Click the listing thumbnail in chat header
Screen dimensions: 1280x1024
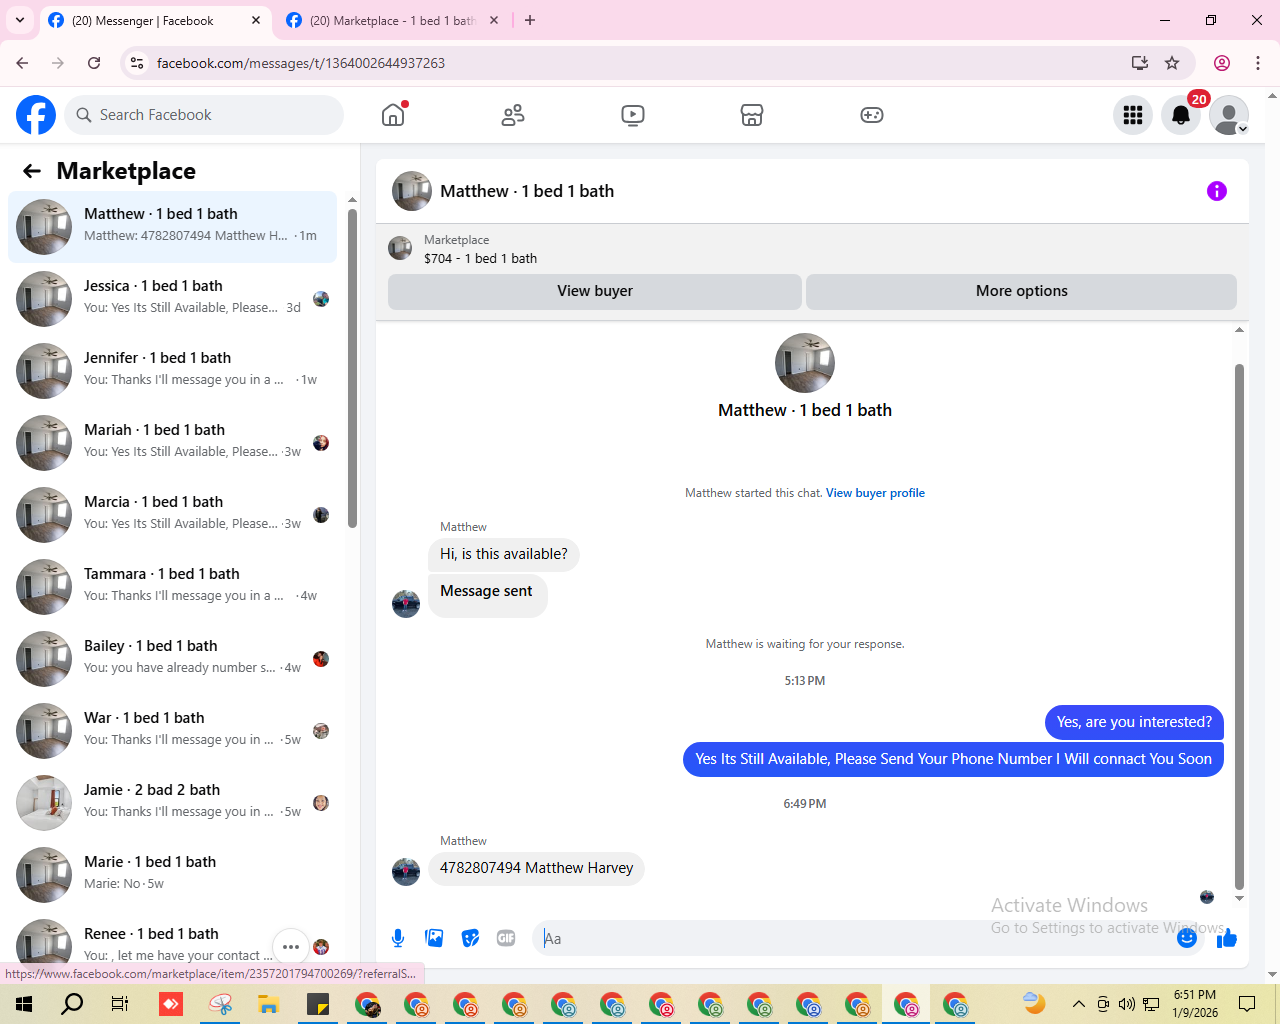412,191
